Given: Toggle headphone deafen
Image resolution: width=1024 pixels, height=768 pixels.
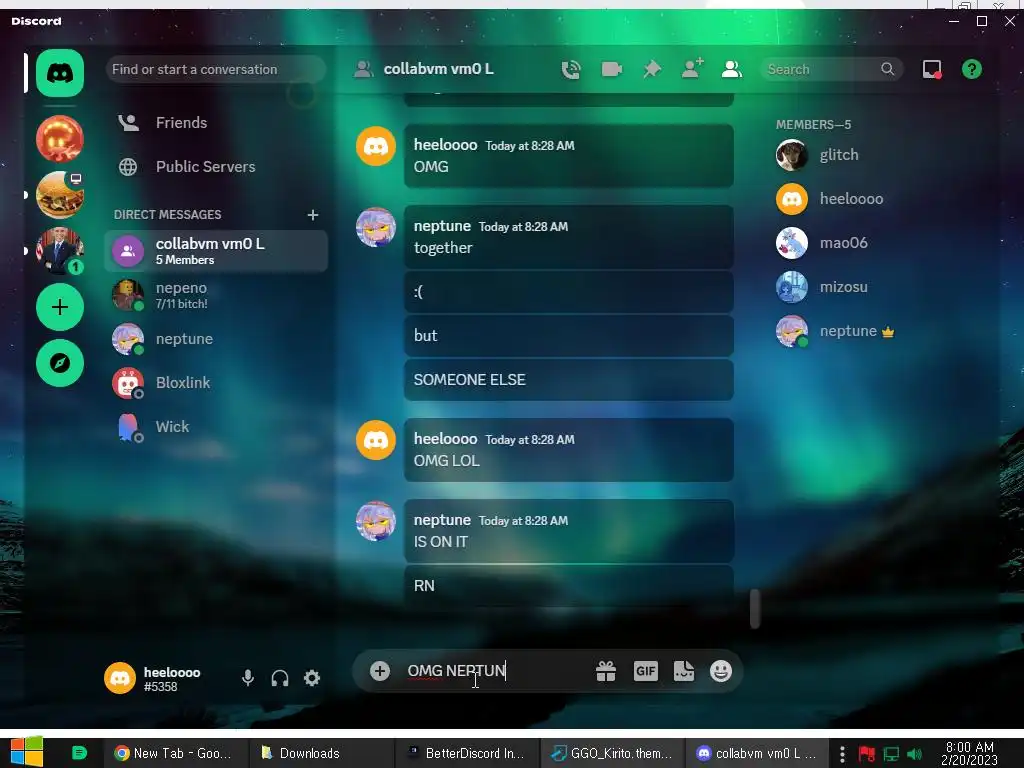Looking at the screenshot, I should (x=280, y=678).
